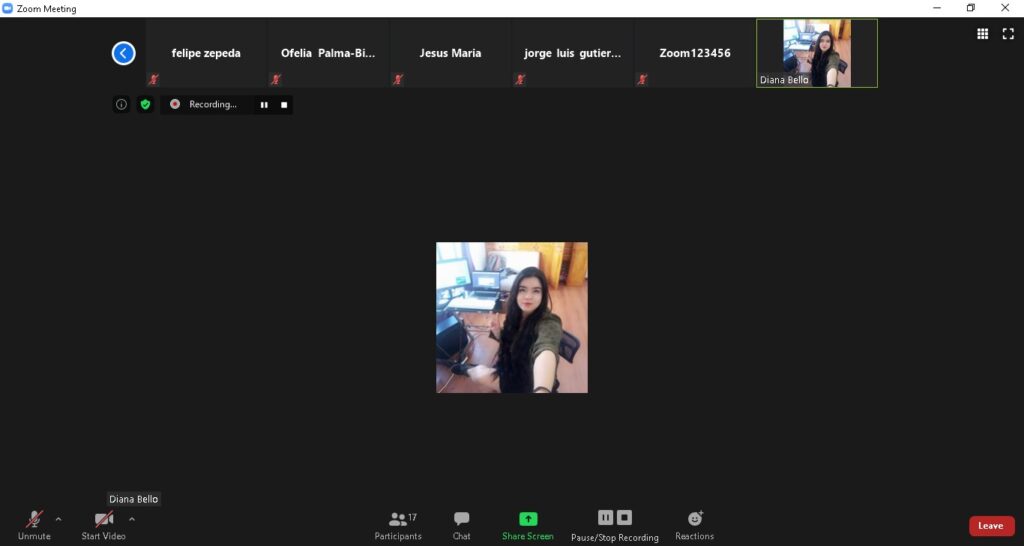Select Jesus Maria participant tile
Viewport: 1024px width, 546px height.
(x=450, y=53)
